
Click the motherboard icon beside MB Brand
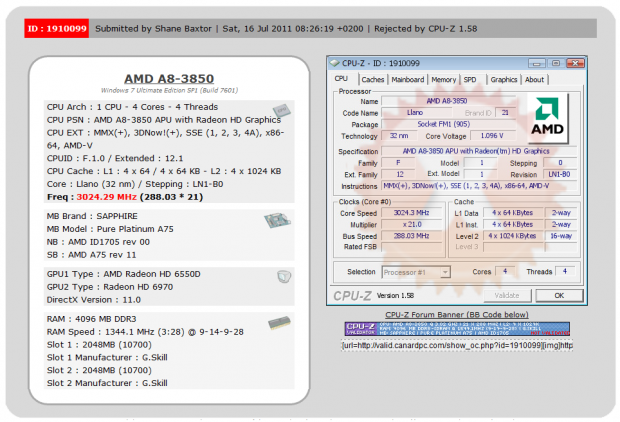click(x=278, y=220)
